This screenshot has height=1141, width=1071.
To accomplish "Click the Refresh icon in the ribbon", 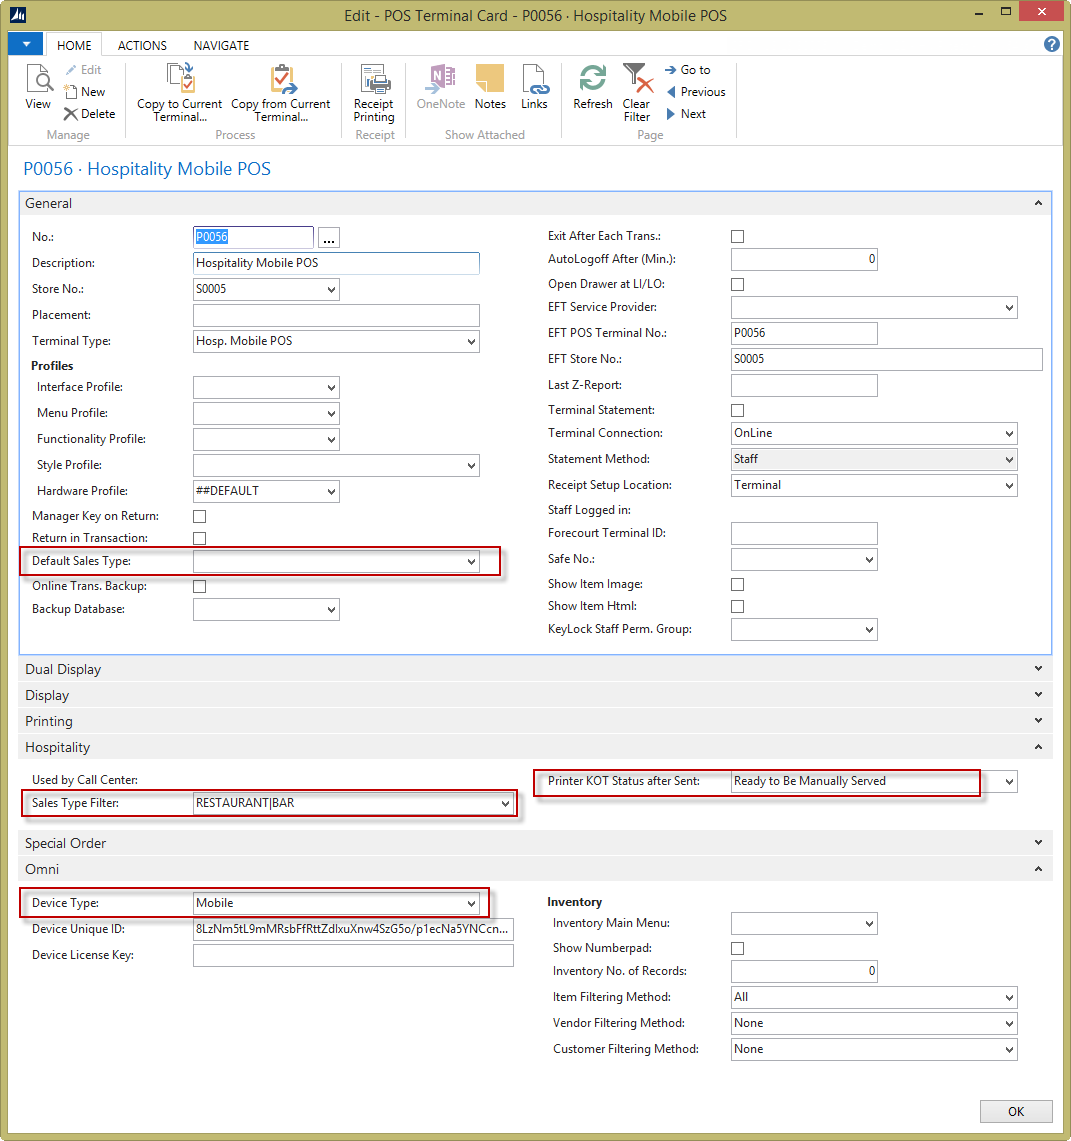I will point(593,80).
